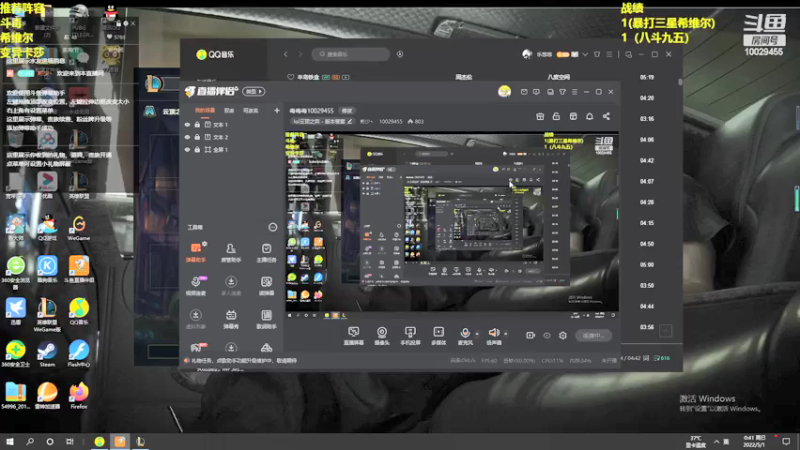Open the streamer avatar in 直播伴侣 titlebar
Viewport: 800px width, 450px height.
504,91
